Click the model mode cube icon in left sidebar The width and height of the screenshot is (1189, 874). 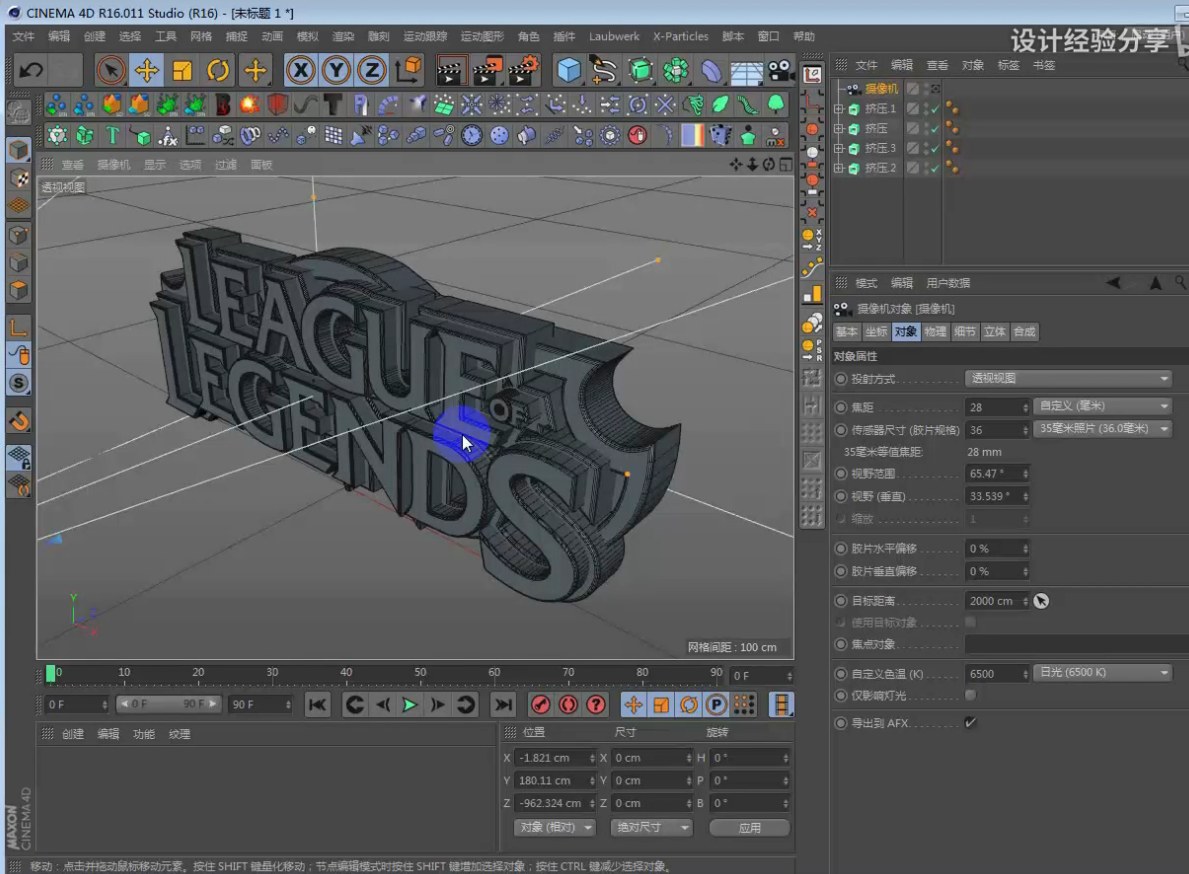19,150
